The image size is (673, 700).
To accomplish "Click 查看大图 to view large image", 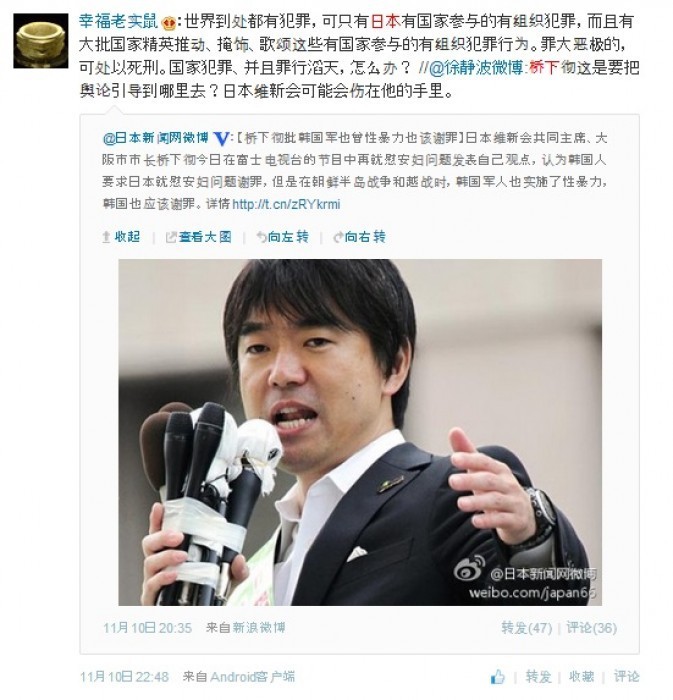I will pos(199,237).
